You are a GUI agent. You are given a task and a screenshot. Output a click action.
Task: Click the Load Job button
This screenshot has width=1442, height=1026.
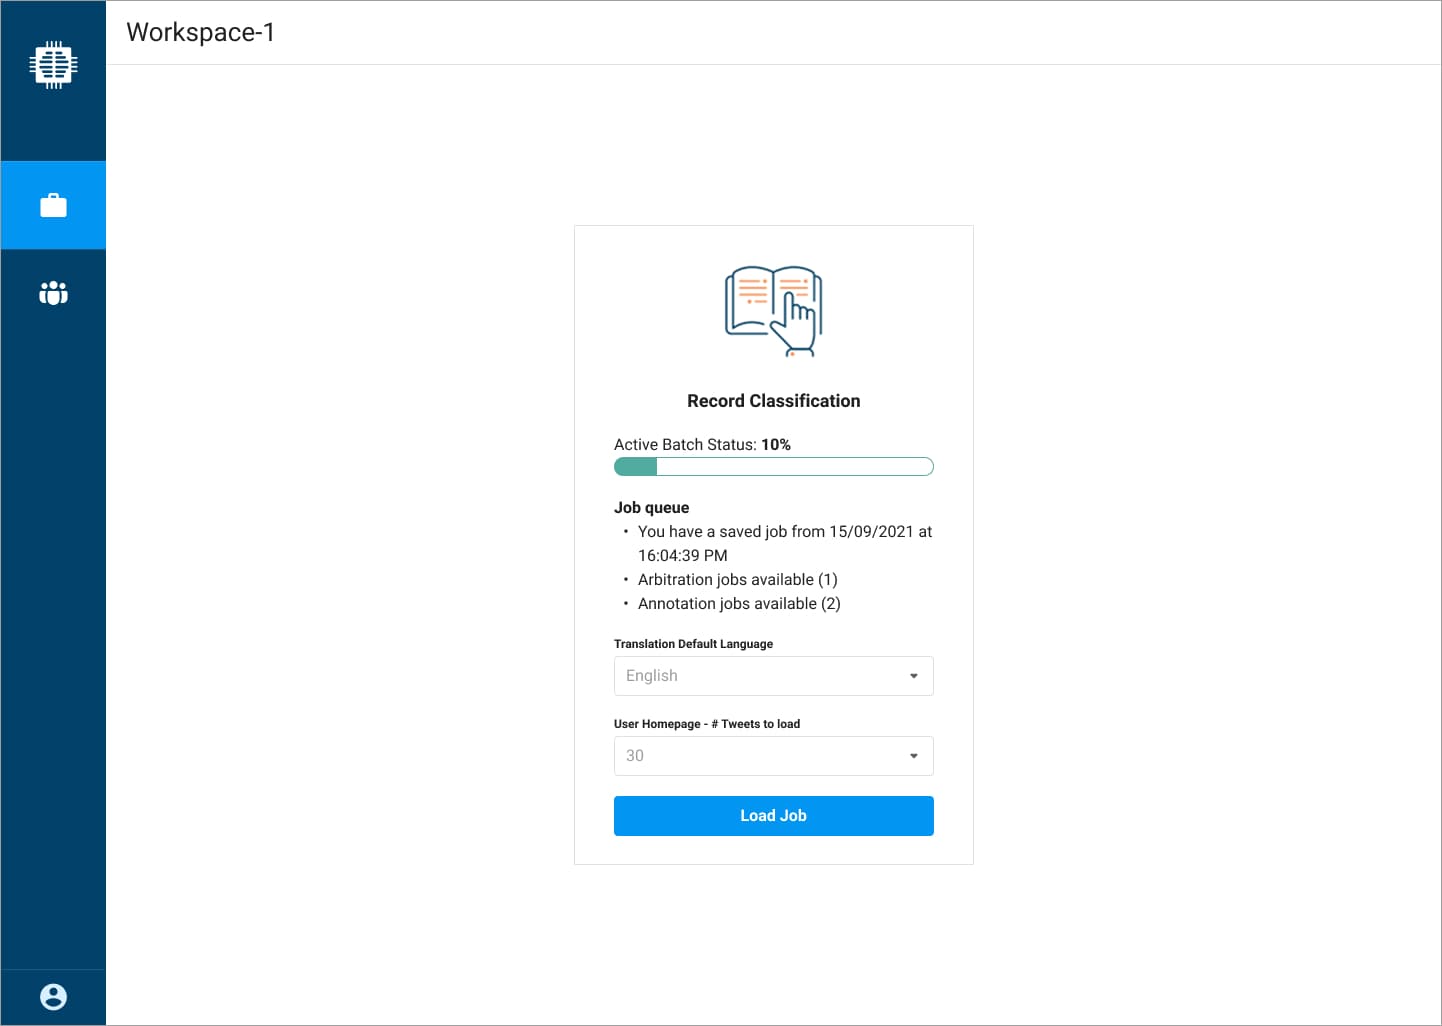[773, 815]
